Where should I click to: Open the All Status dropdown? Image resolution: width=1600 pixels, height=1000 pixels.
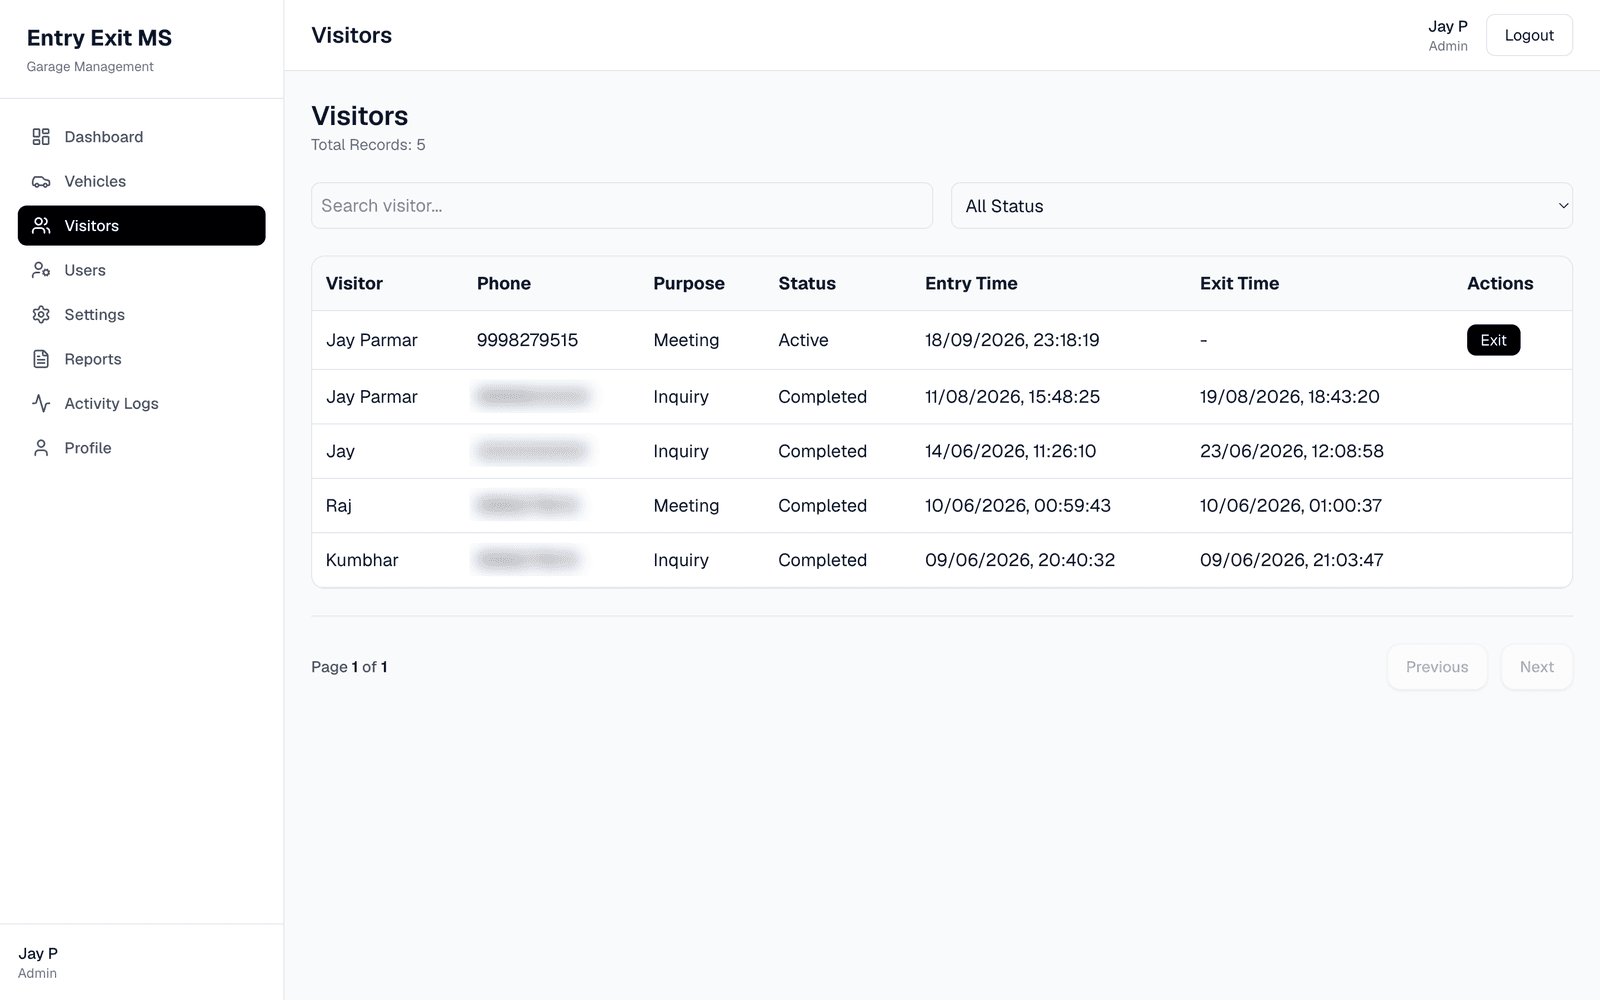click(1261, 206)
